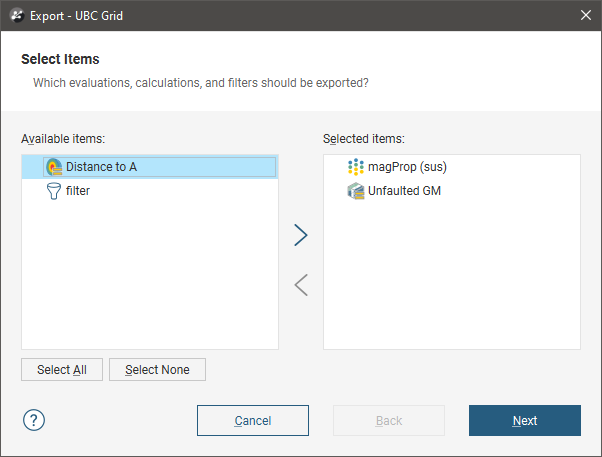Open help with the question mark icon
The image size is (602, 457).
point(33,420)
